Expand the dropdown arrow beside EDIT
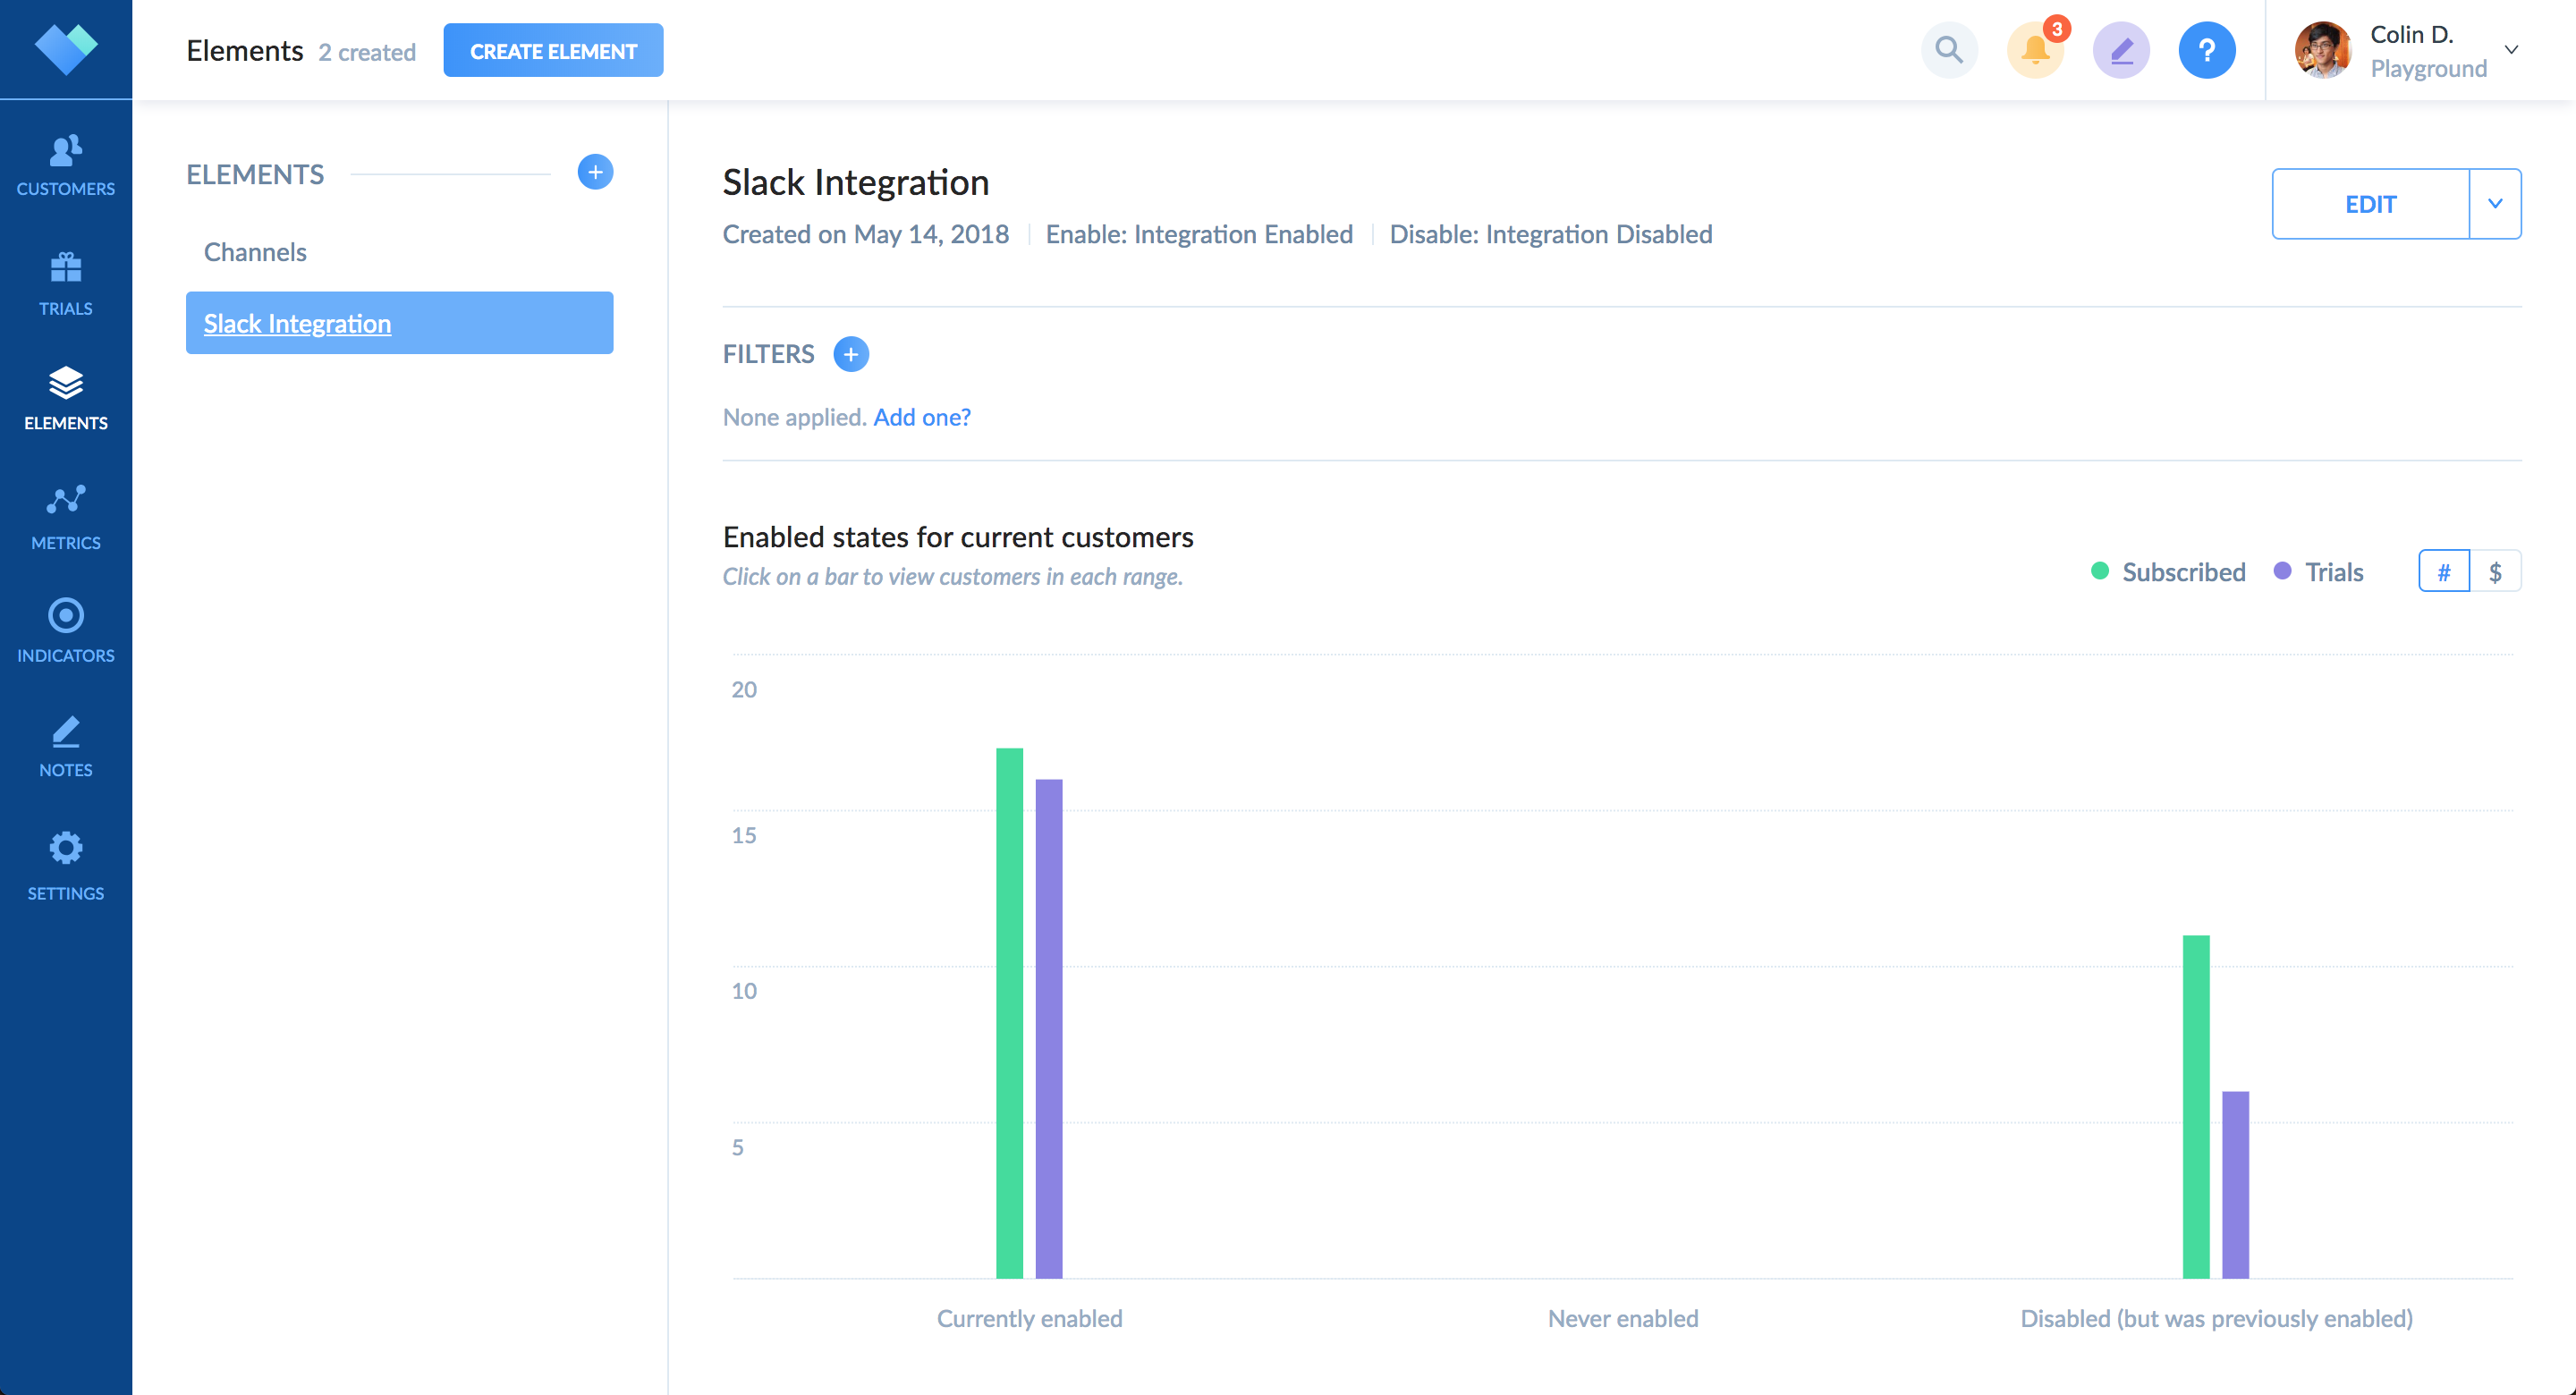The width and height of the screenshot is (2576, 1395). click(2495, 204)
